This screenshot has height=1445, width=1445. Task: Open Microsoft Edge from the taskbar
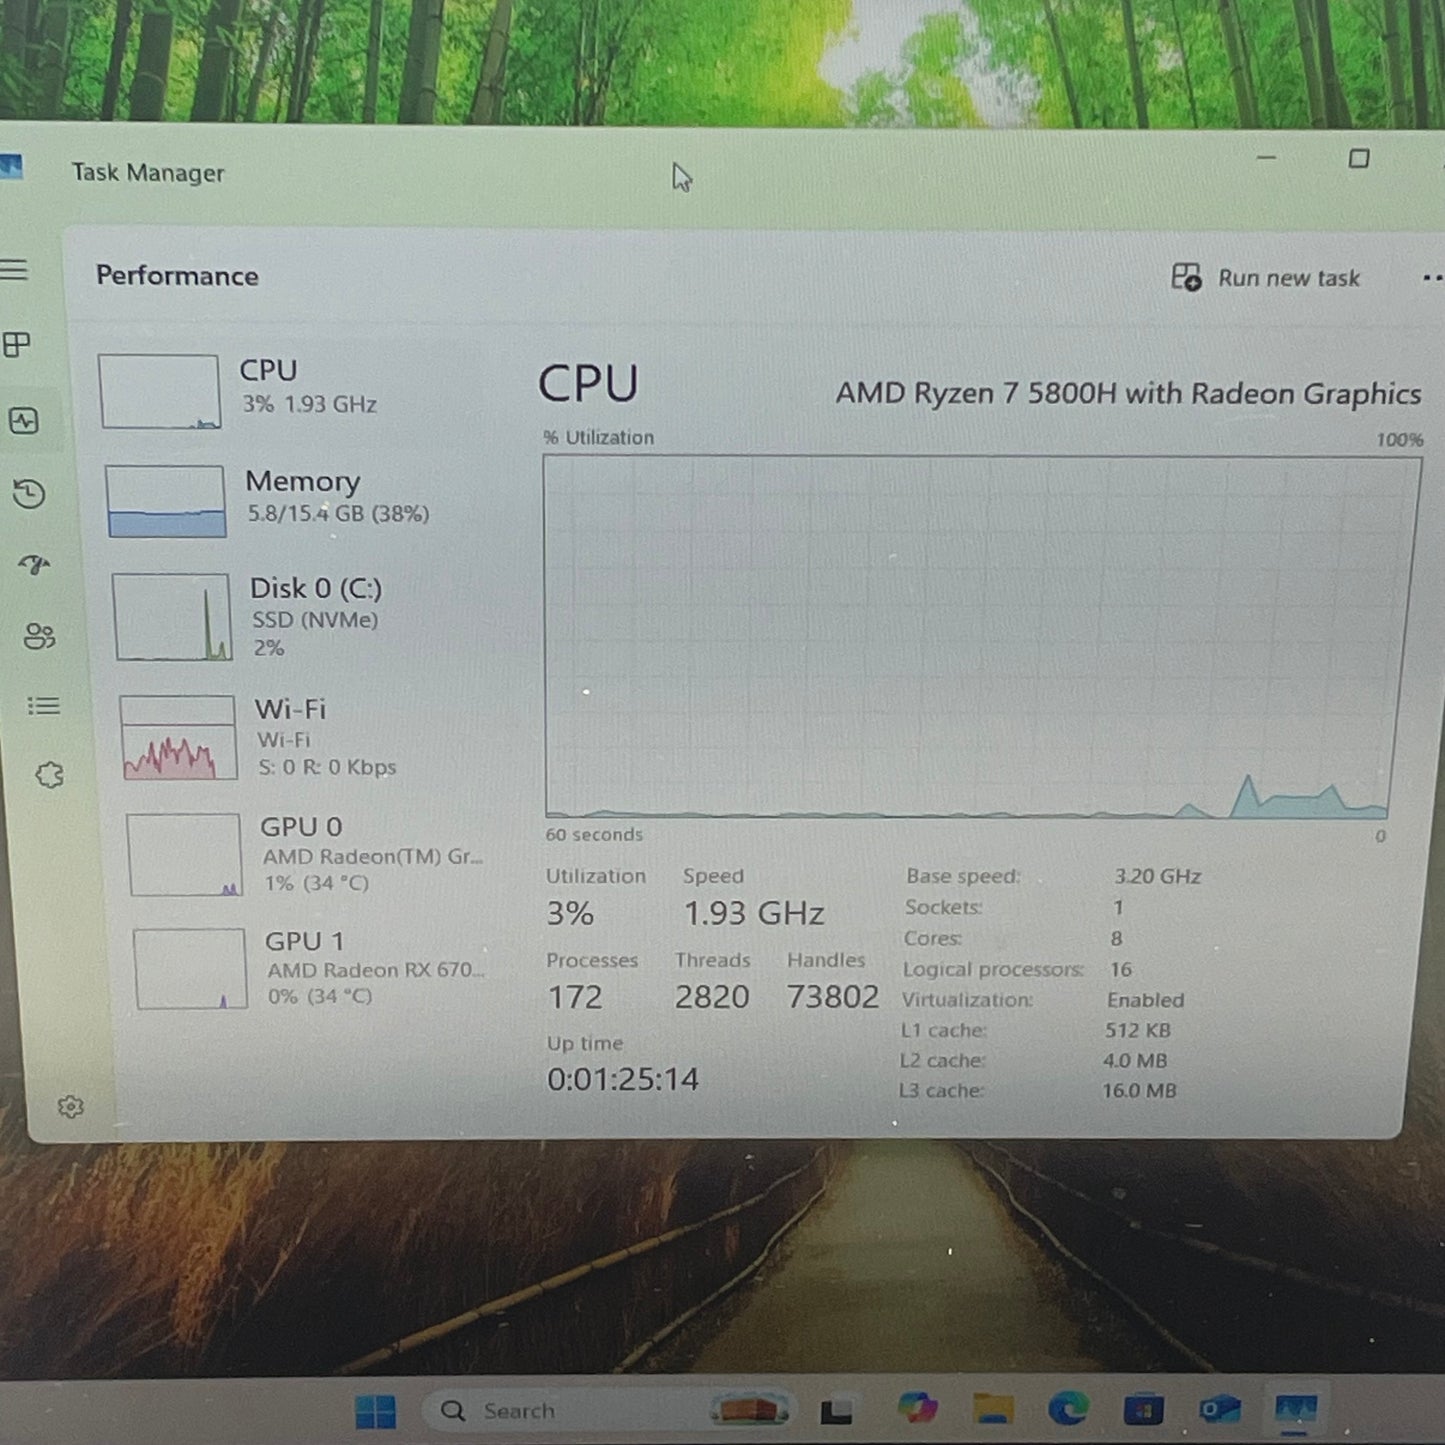pos(1068,1409)
